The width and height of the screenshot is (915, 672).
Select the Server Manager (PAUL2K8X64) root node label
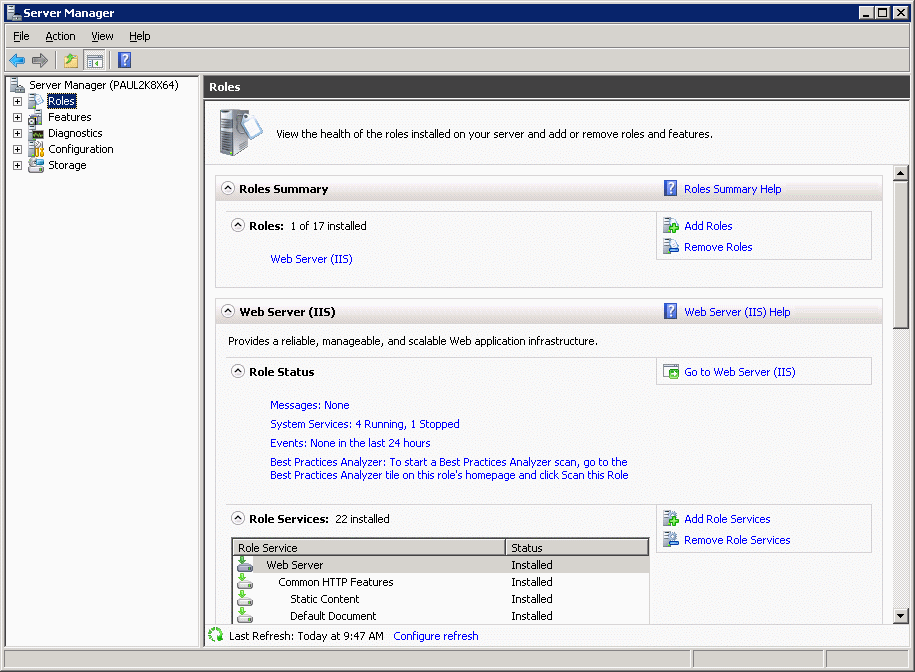pyautogui.click(x=104, y=85)
